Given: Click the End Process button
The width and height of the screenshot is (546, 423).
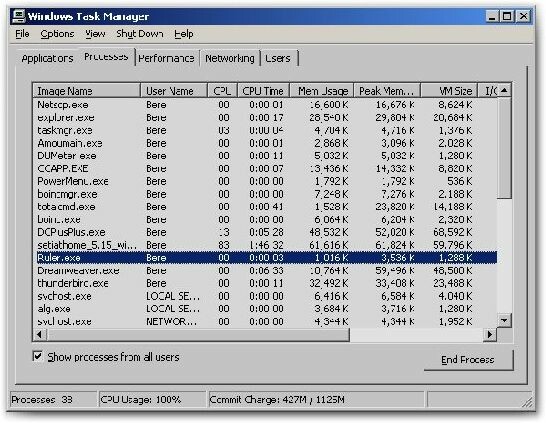Looking at the screenshot, I should pyautogui.click(x=468, y=360).
